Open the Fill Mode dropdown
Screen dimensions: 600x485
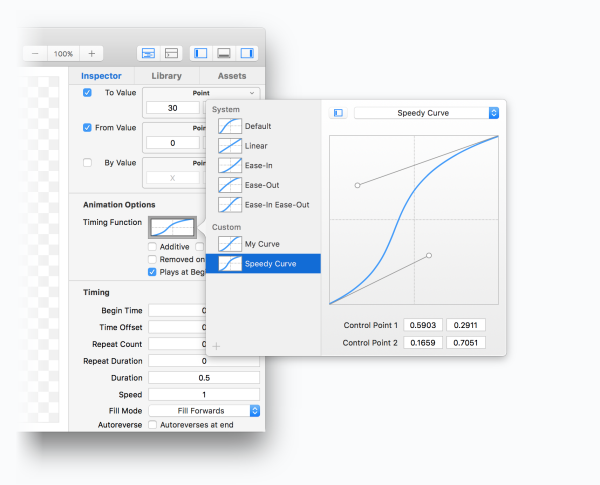[x=205, y=410]
